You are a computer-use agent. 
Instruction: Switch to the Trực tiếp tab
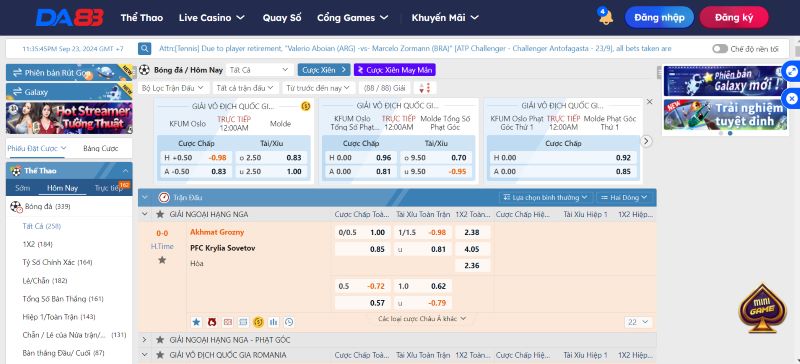[x=109, y=188]
